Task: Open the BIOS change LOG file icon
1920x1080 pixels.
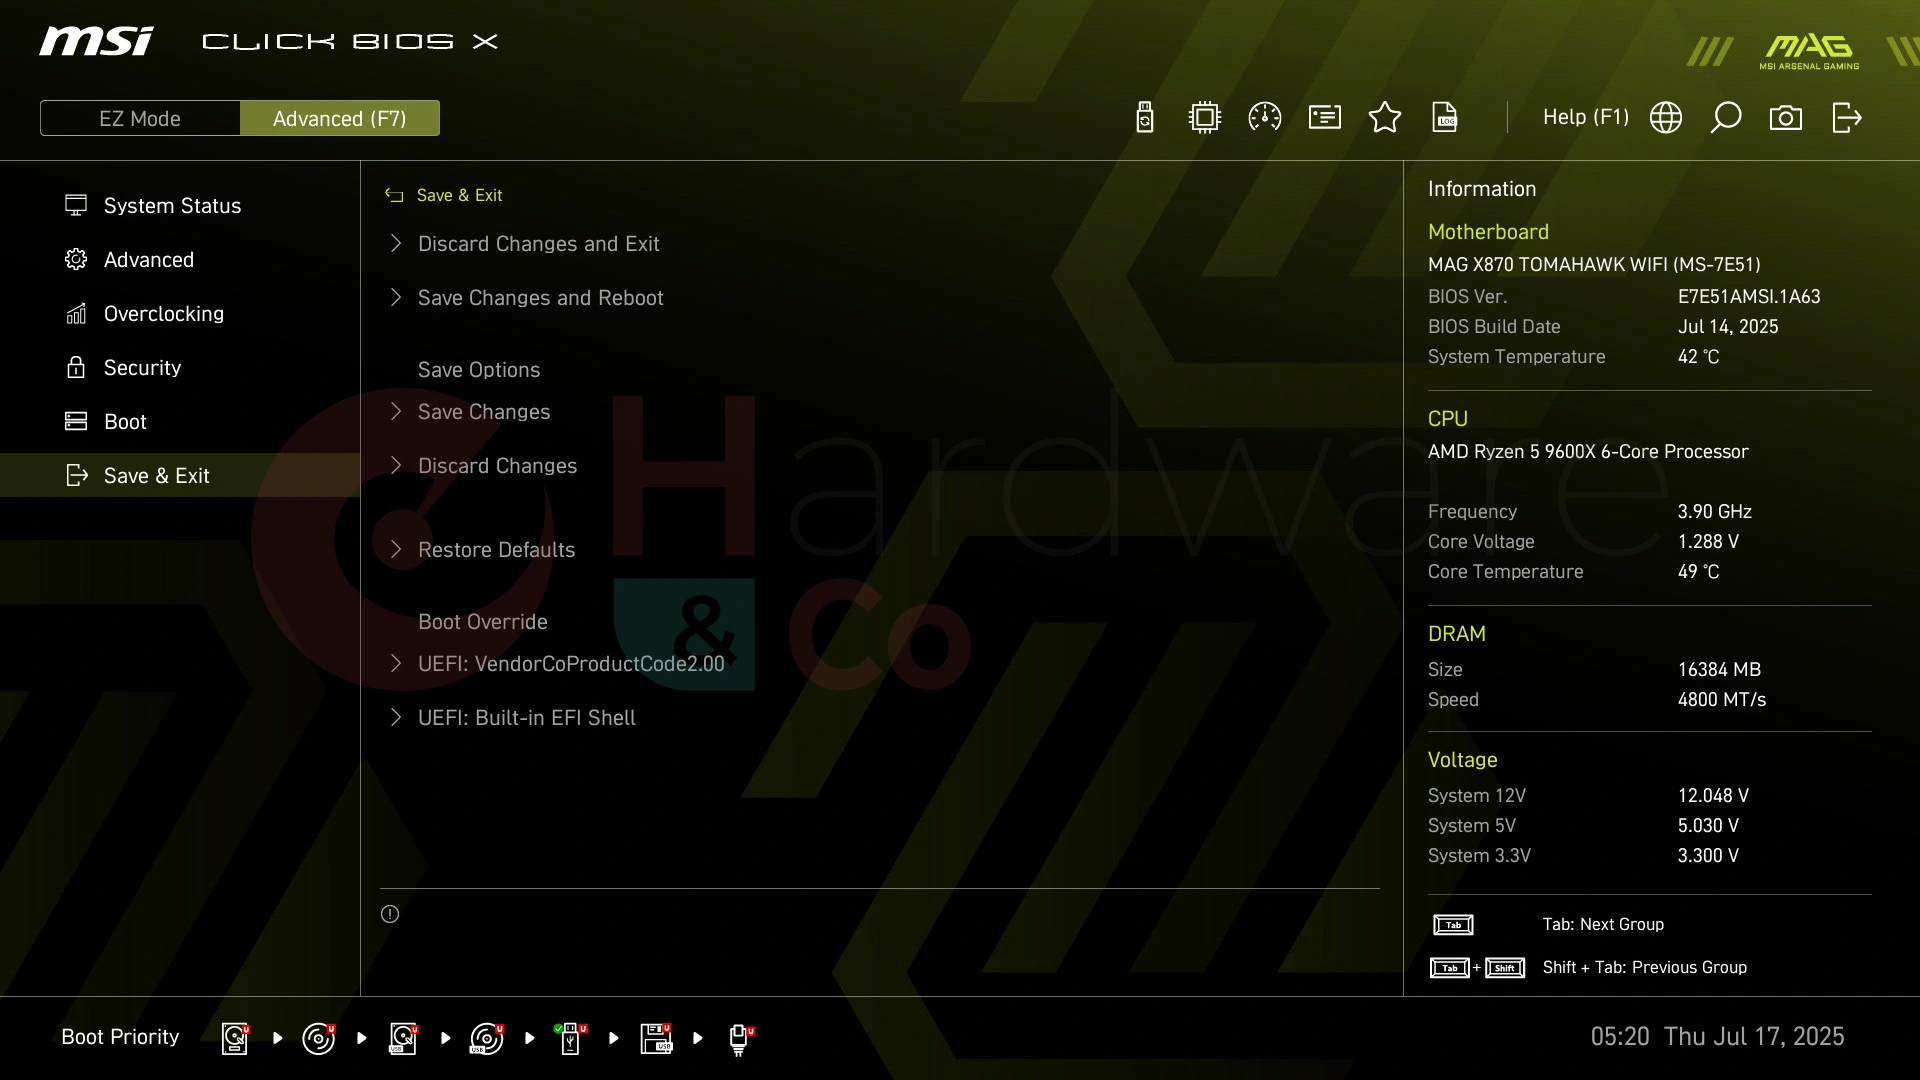Action: coord(1445,118)
